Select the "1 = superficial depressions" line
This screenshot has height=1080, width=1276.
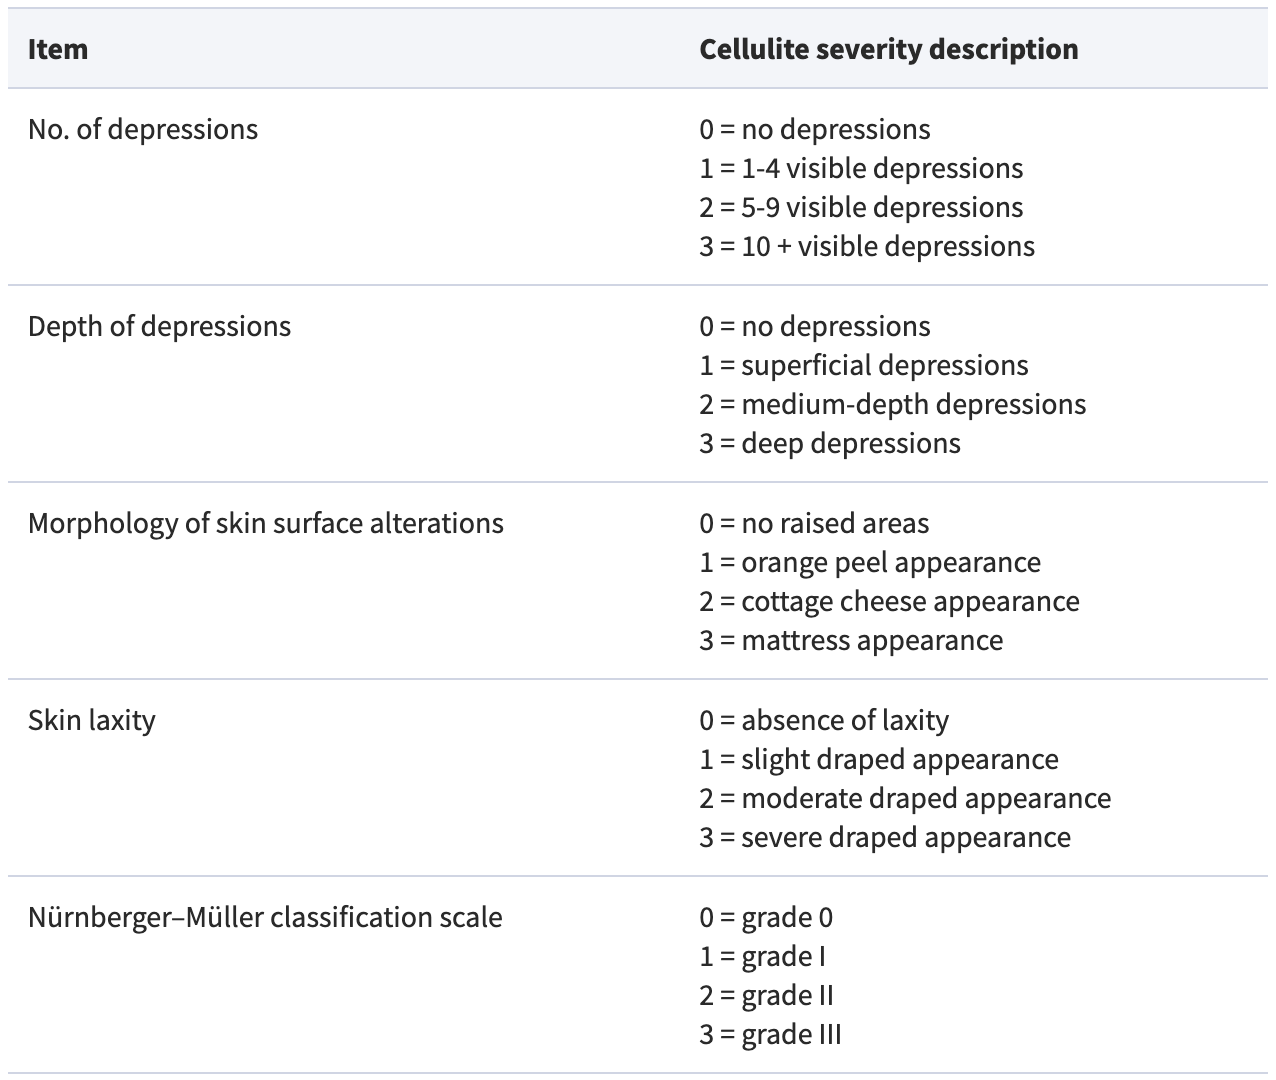tap(864, 365)
